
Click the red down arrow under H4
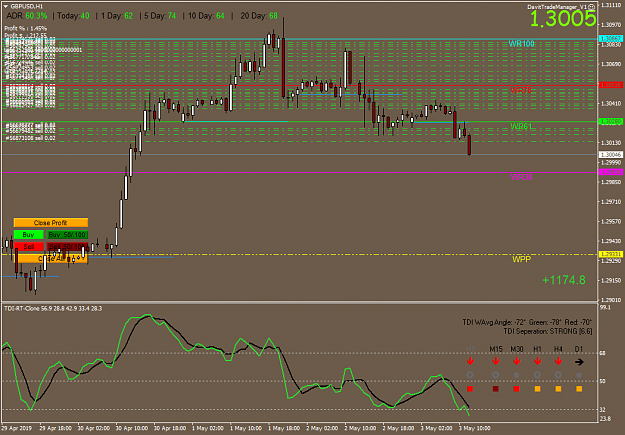pos(558,361)
